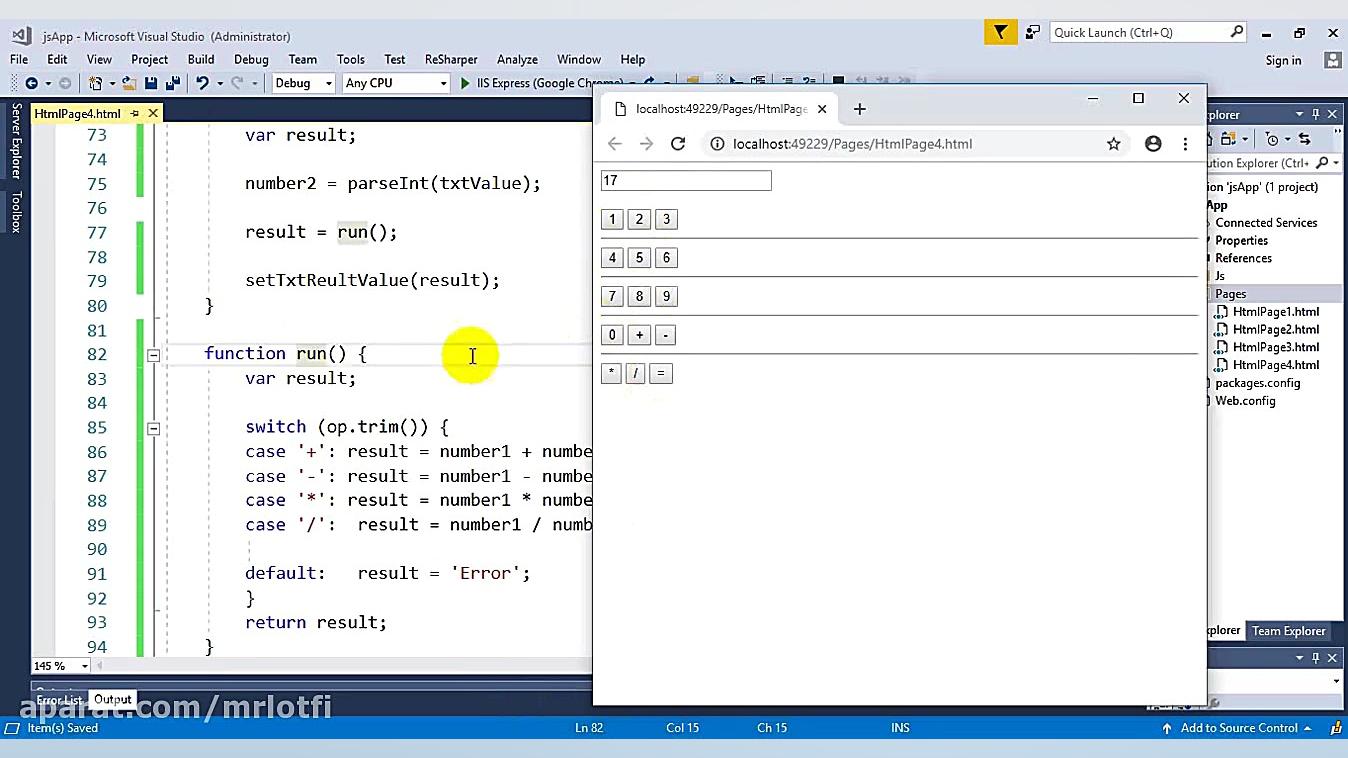1348x758 pixels.
Task: Click the = button on the calculator page
Action: pyautogui.click(x=660, y=374)
